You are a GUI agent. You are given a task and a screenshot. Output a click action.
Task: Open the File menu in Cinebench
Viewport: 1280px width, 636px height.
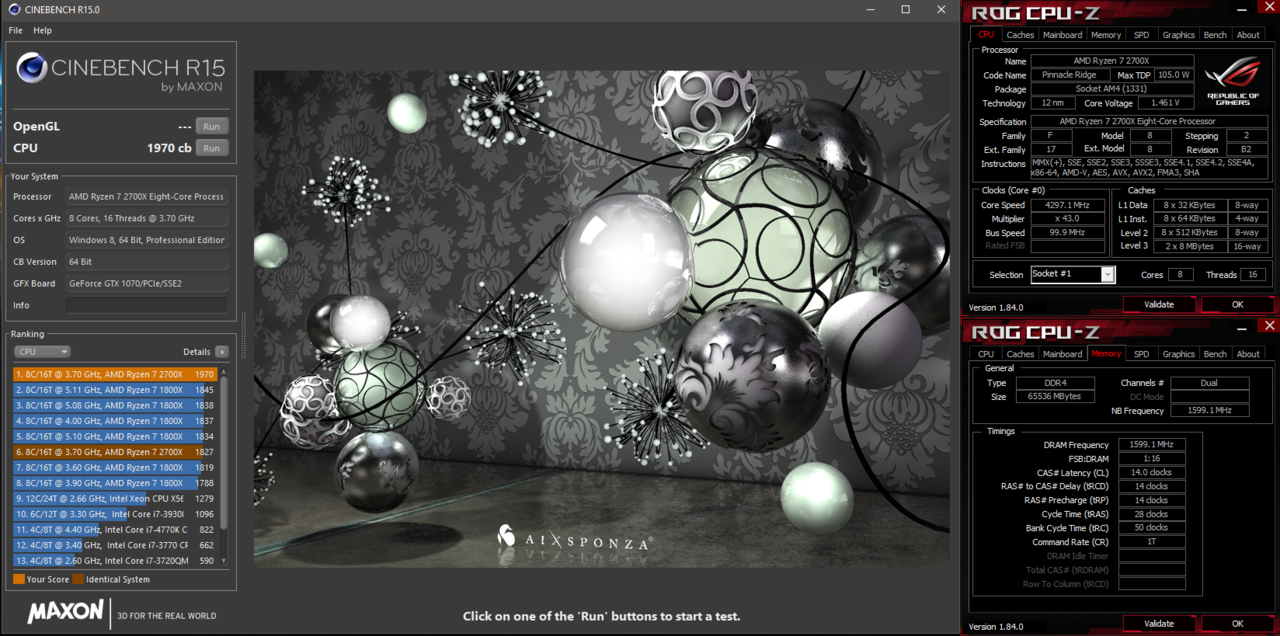[15, 31]
